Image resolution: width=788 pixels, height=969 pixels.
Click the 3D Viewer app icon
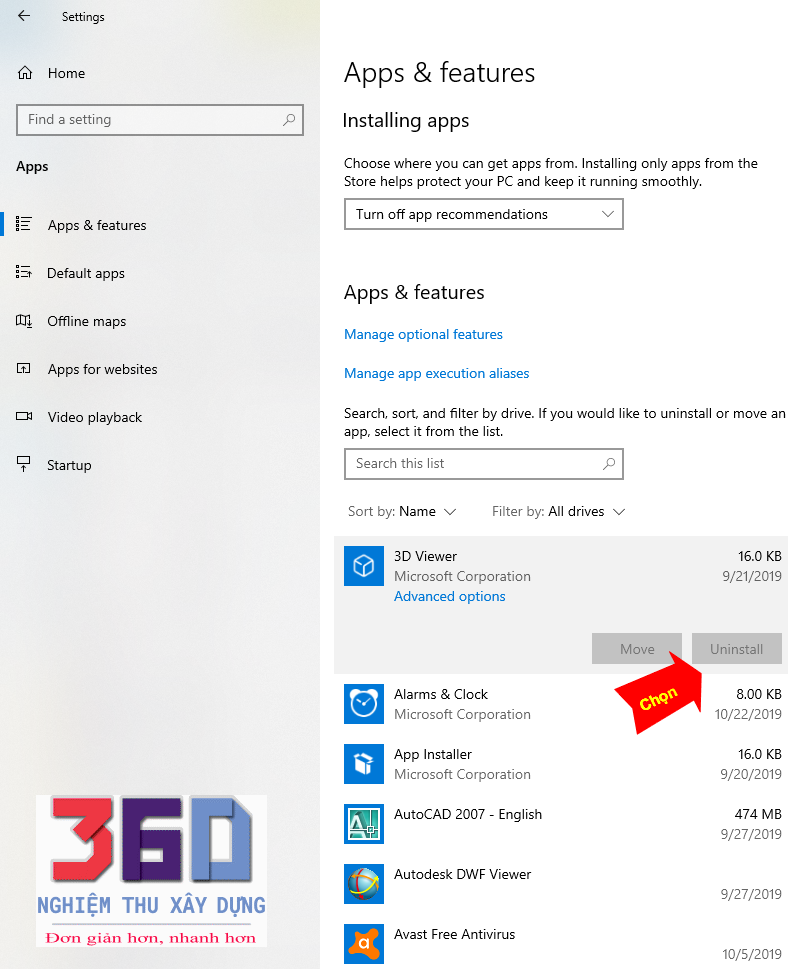pos(363,566)
